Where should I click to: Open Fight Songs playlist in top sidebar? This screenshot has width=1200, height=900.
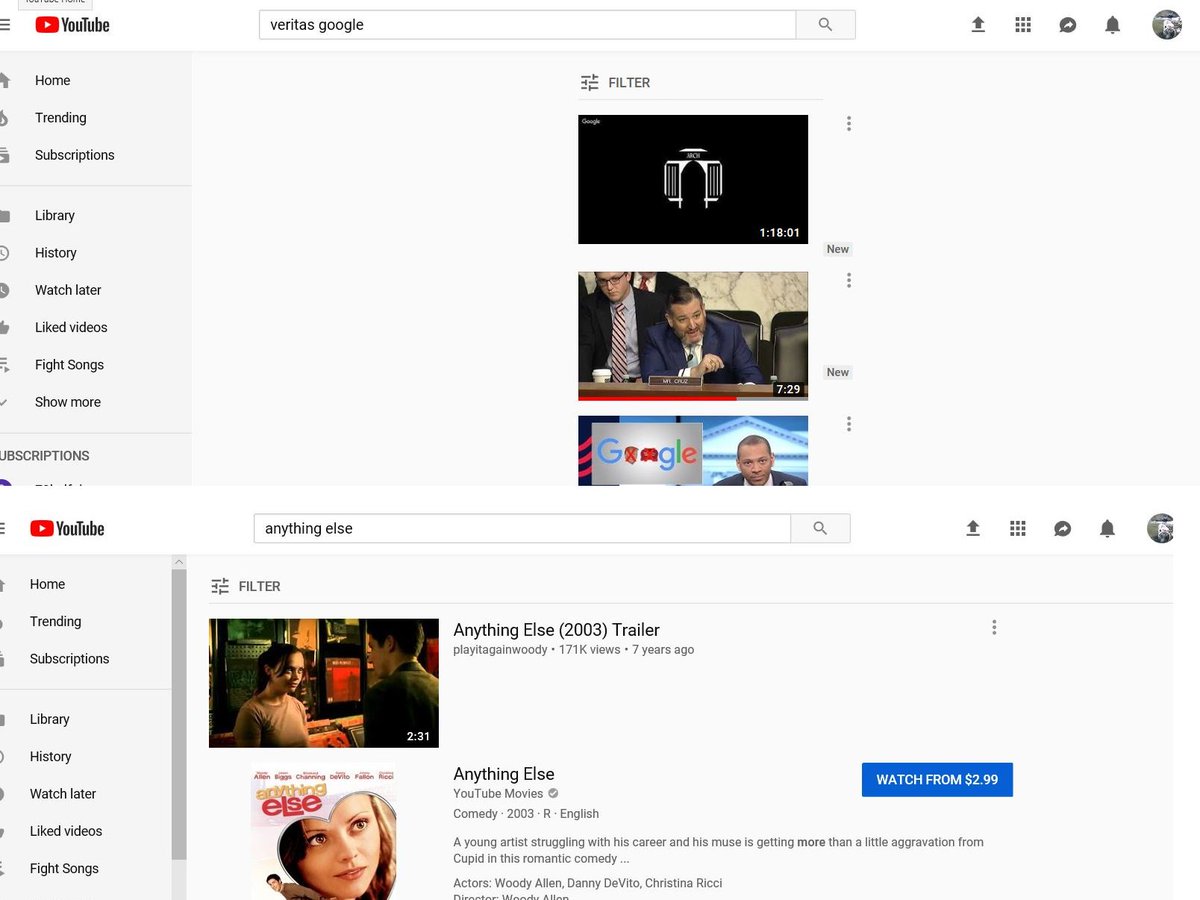coord(69,365)
